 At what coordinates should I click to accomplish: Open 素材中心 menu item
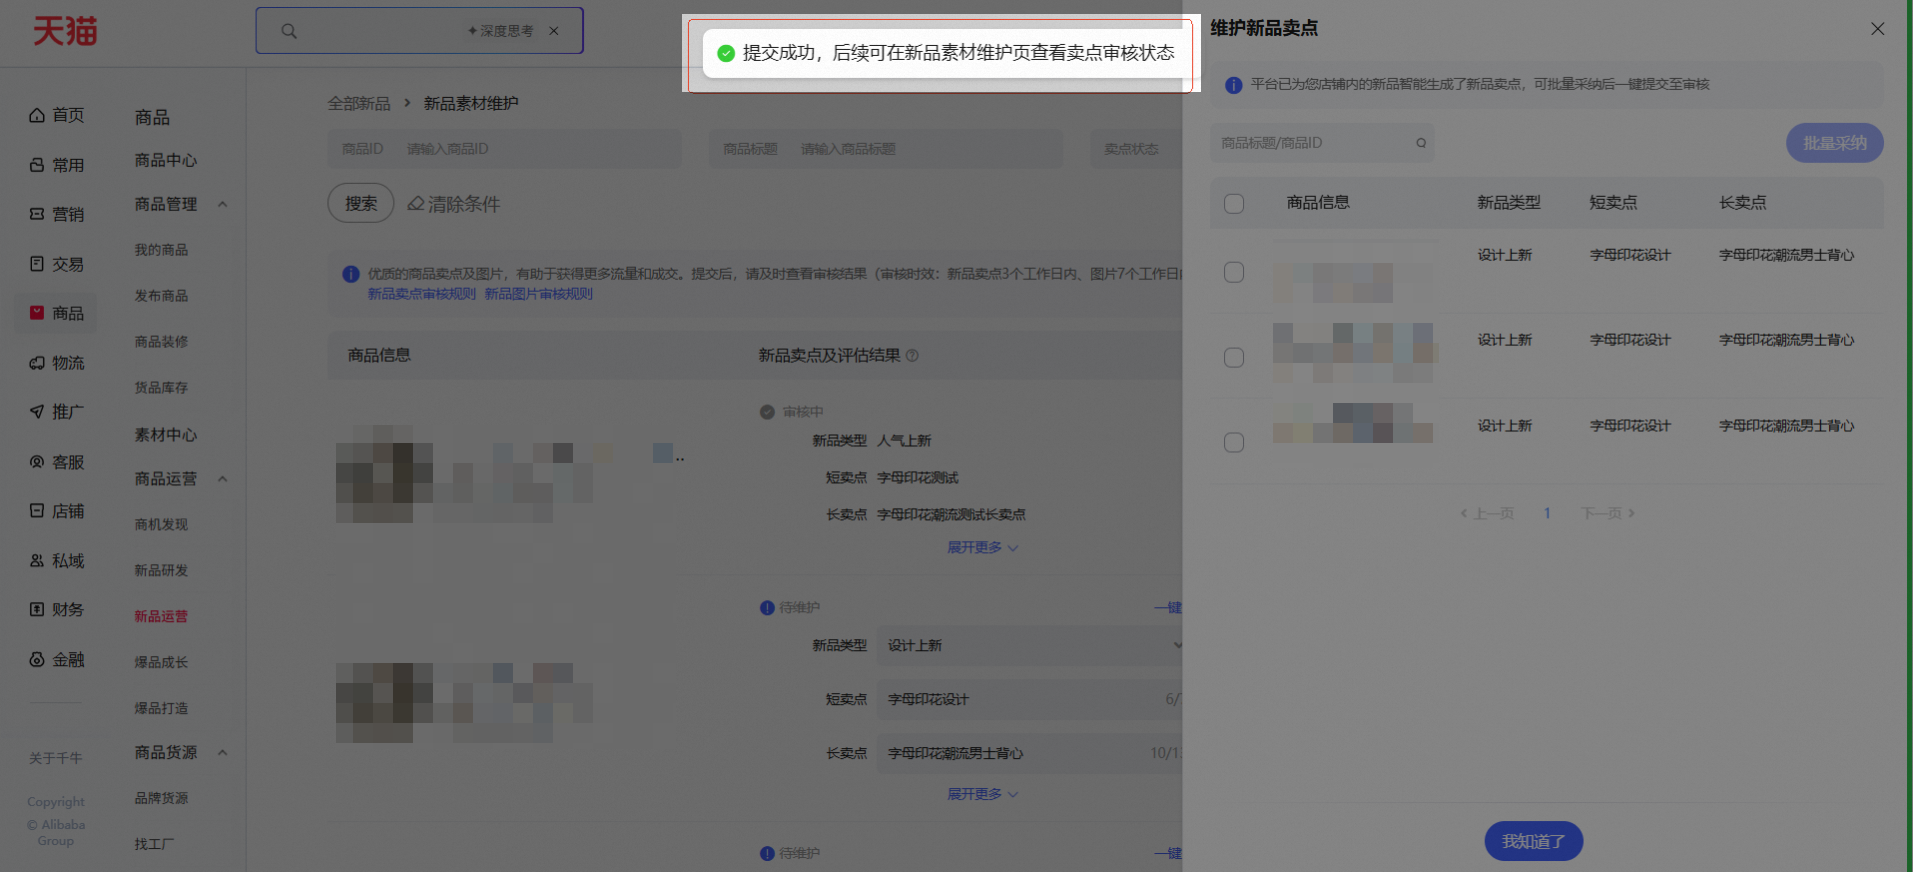coord(166,435)
